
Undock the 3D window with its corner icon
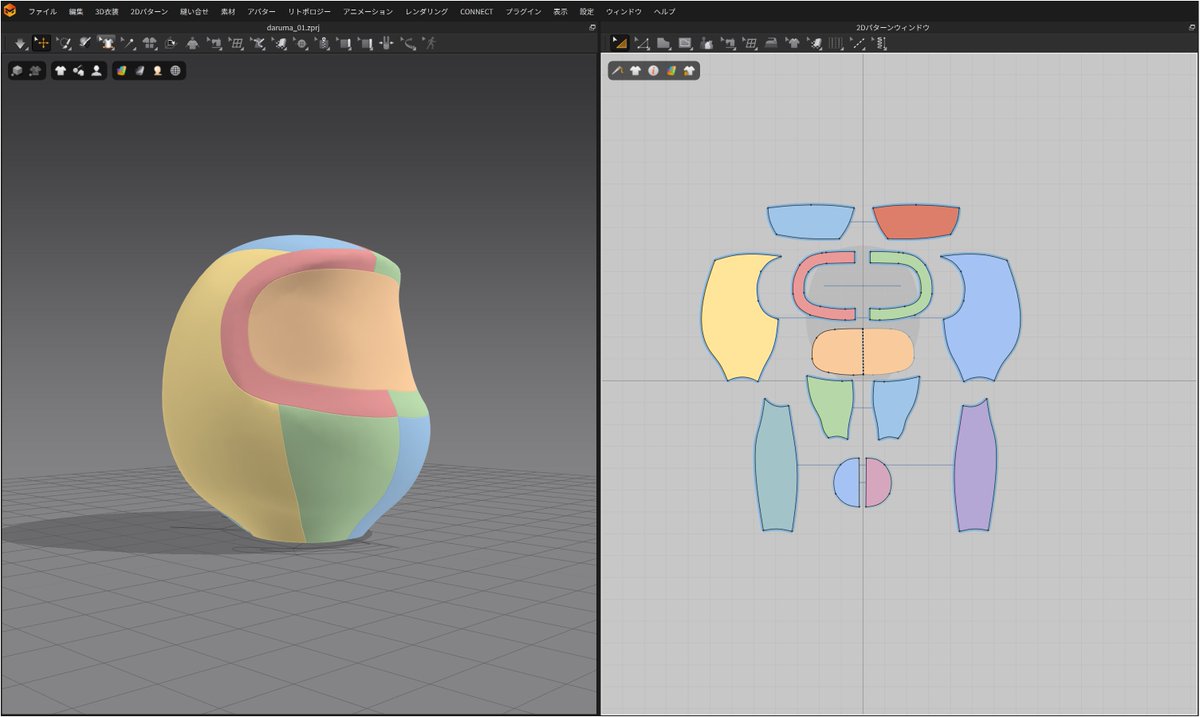click(592, 27)
